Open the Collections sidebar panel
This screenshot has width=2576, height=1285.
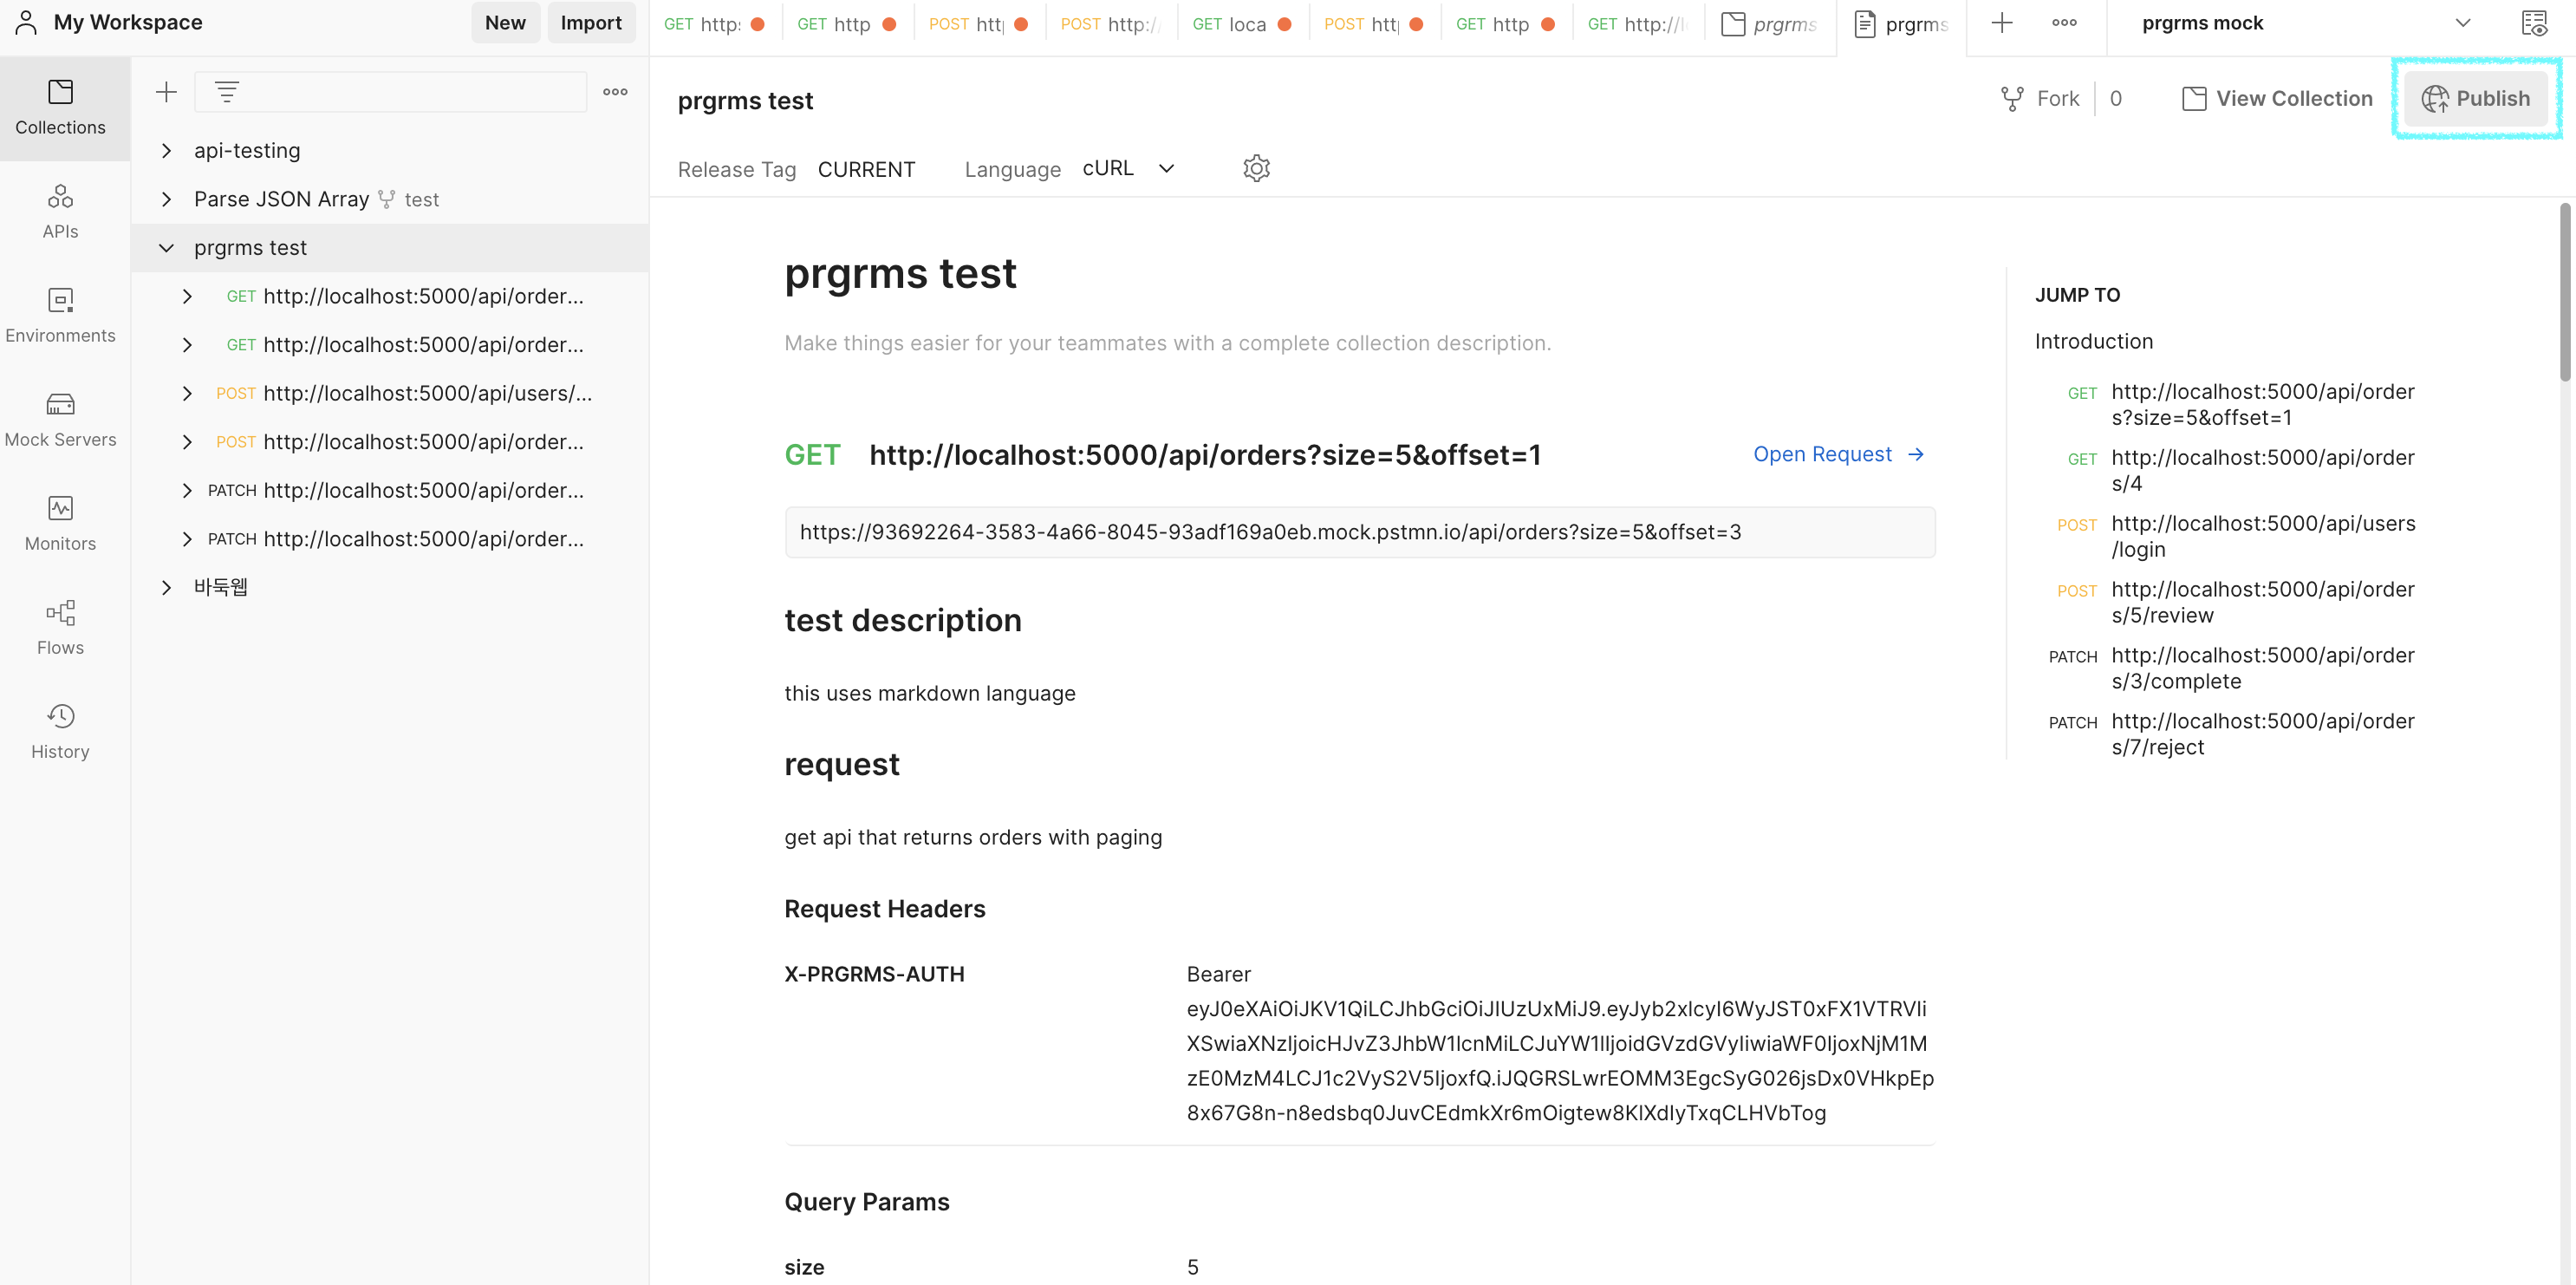[60, 108]
